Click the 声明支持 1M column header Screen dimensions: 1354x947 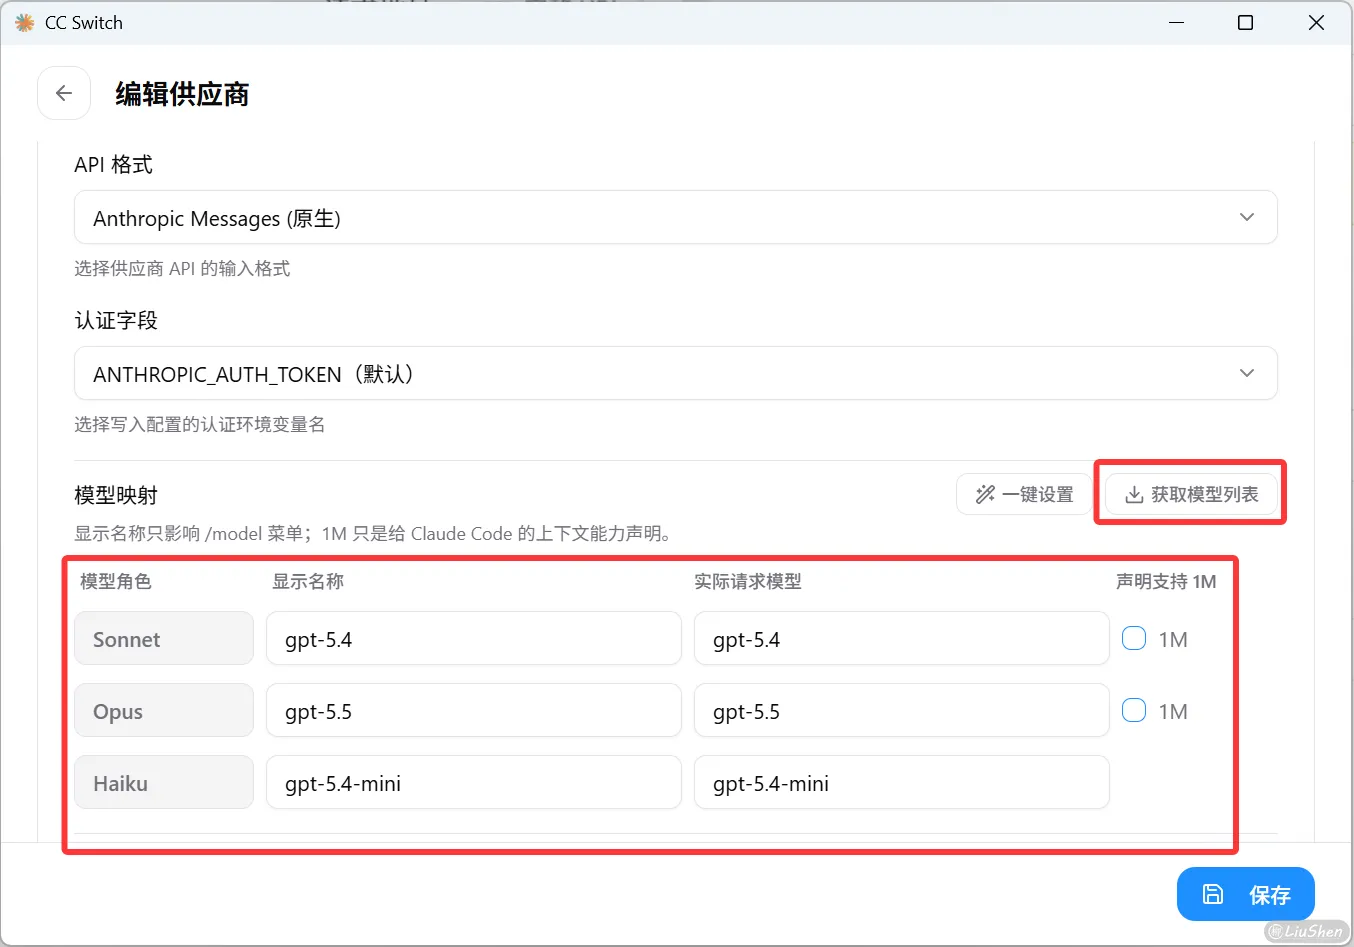pyautogui.click(x=1166, y=581)
